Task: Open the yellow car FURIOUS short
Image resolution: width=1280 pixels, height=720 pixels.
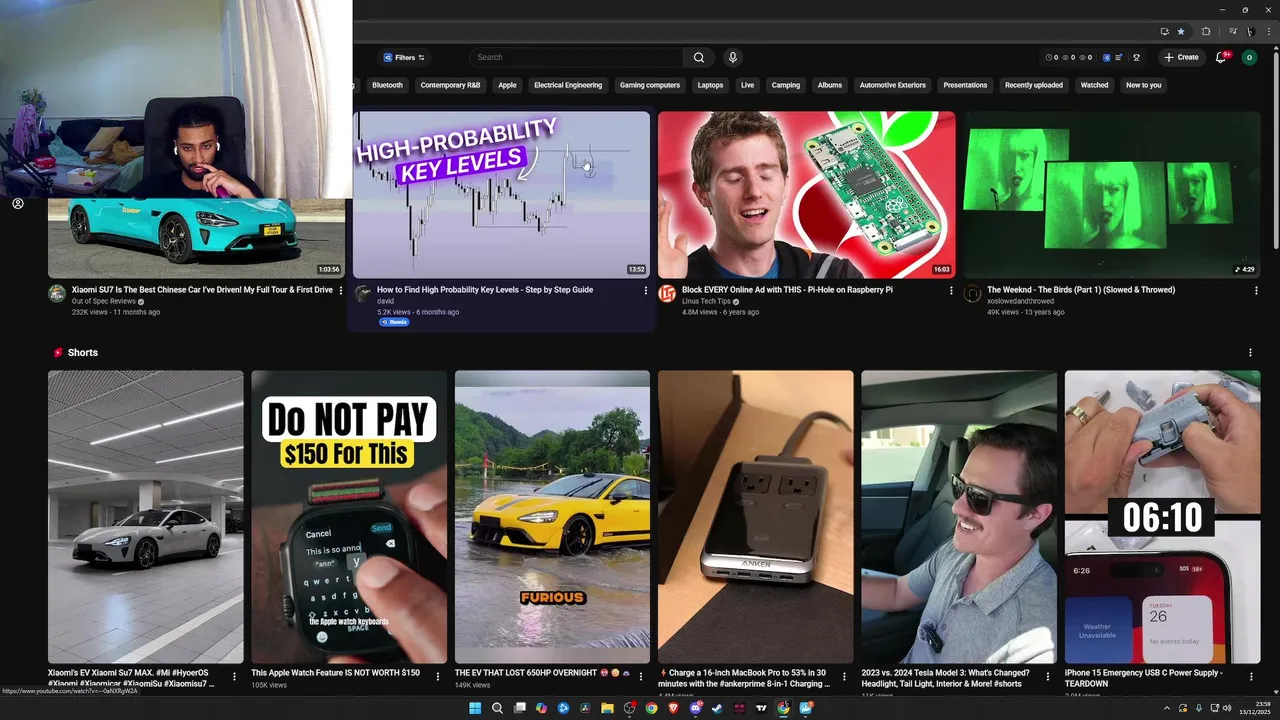Action: pos(552,517)
